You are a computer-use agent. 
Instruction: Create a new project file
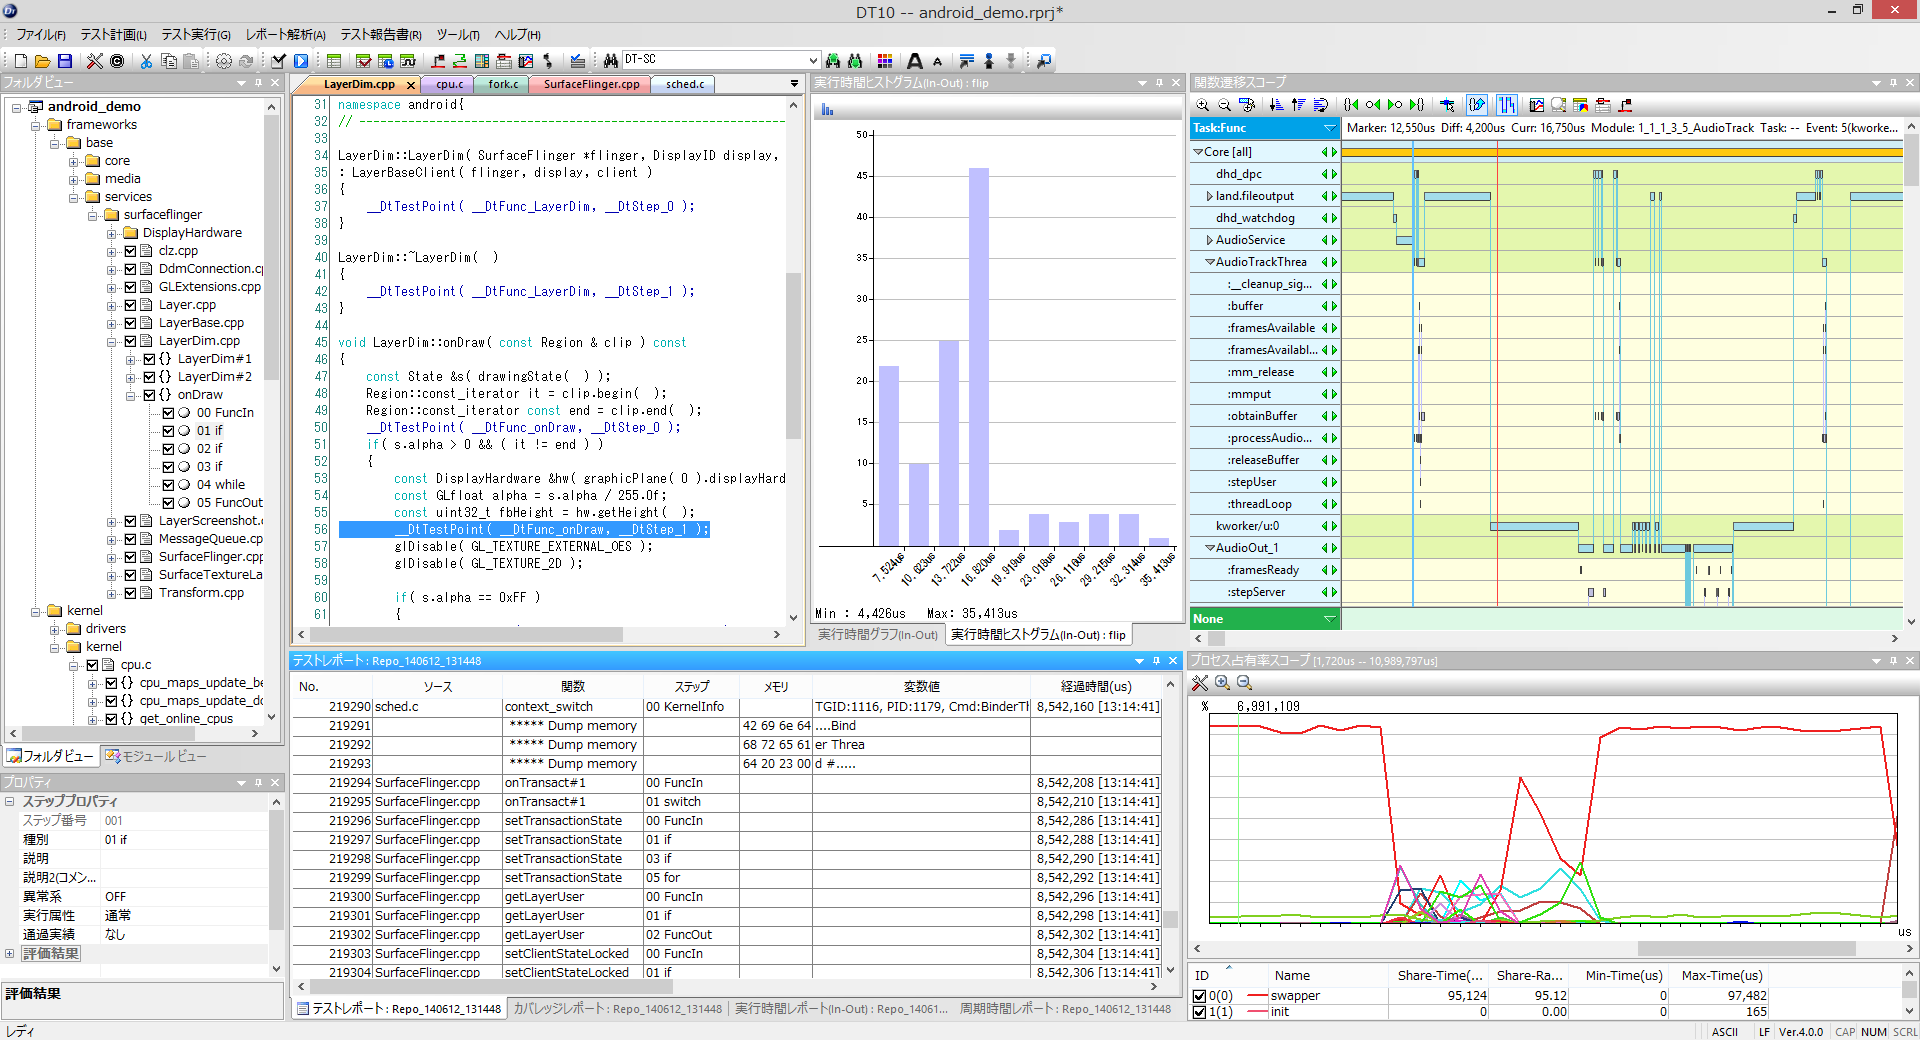point(21,61)
